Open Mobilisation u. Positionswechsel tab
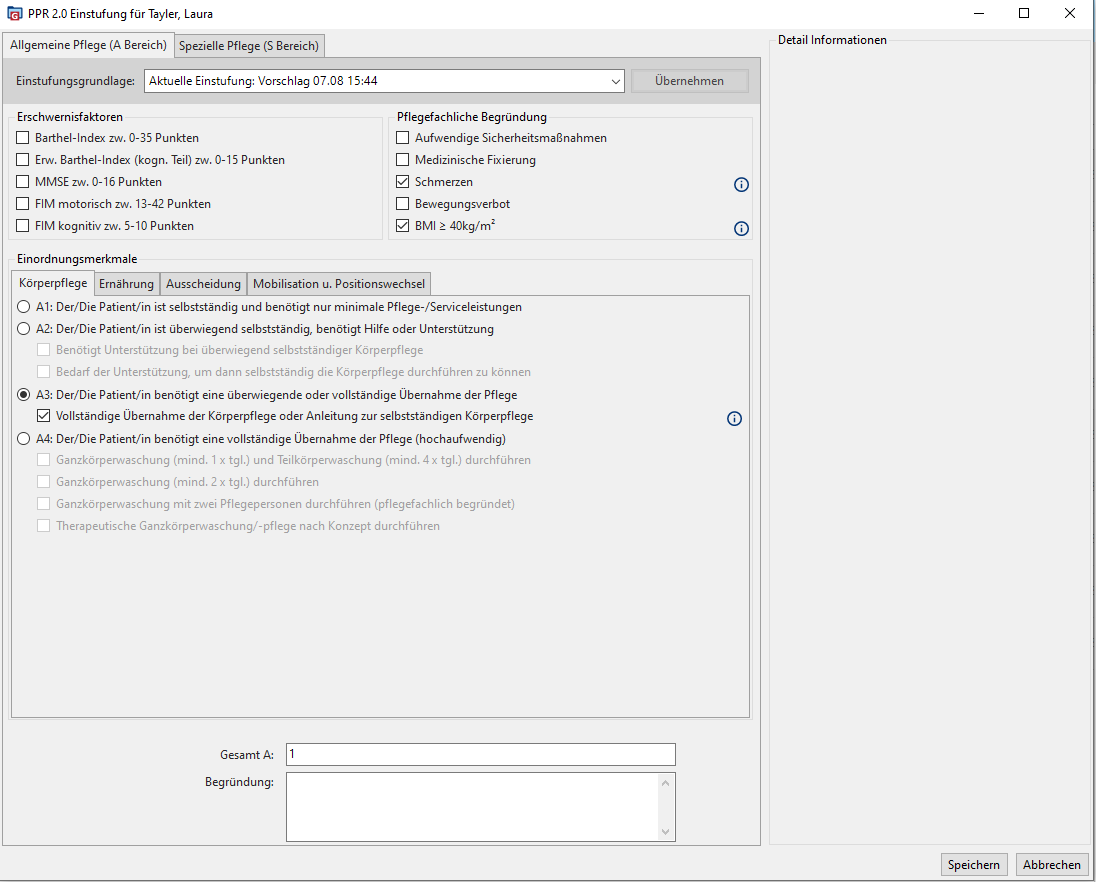Image resolution: width=1096 pixels, height=882 pixels. [x=339, y=284]
